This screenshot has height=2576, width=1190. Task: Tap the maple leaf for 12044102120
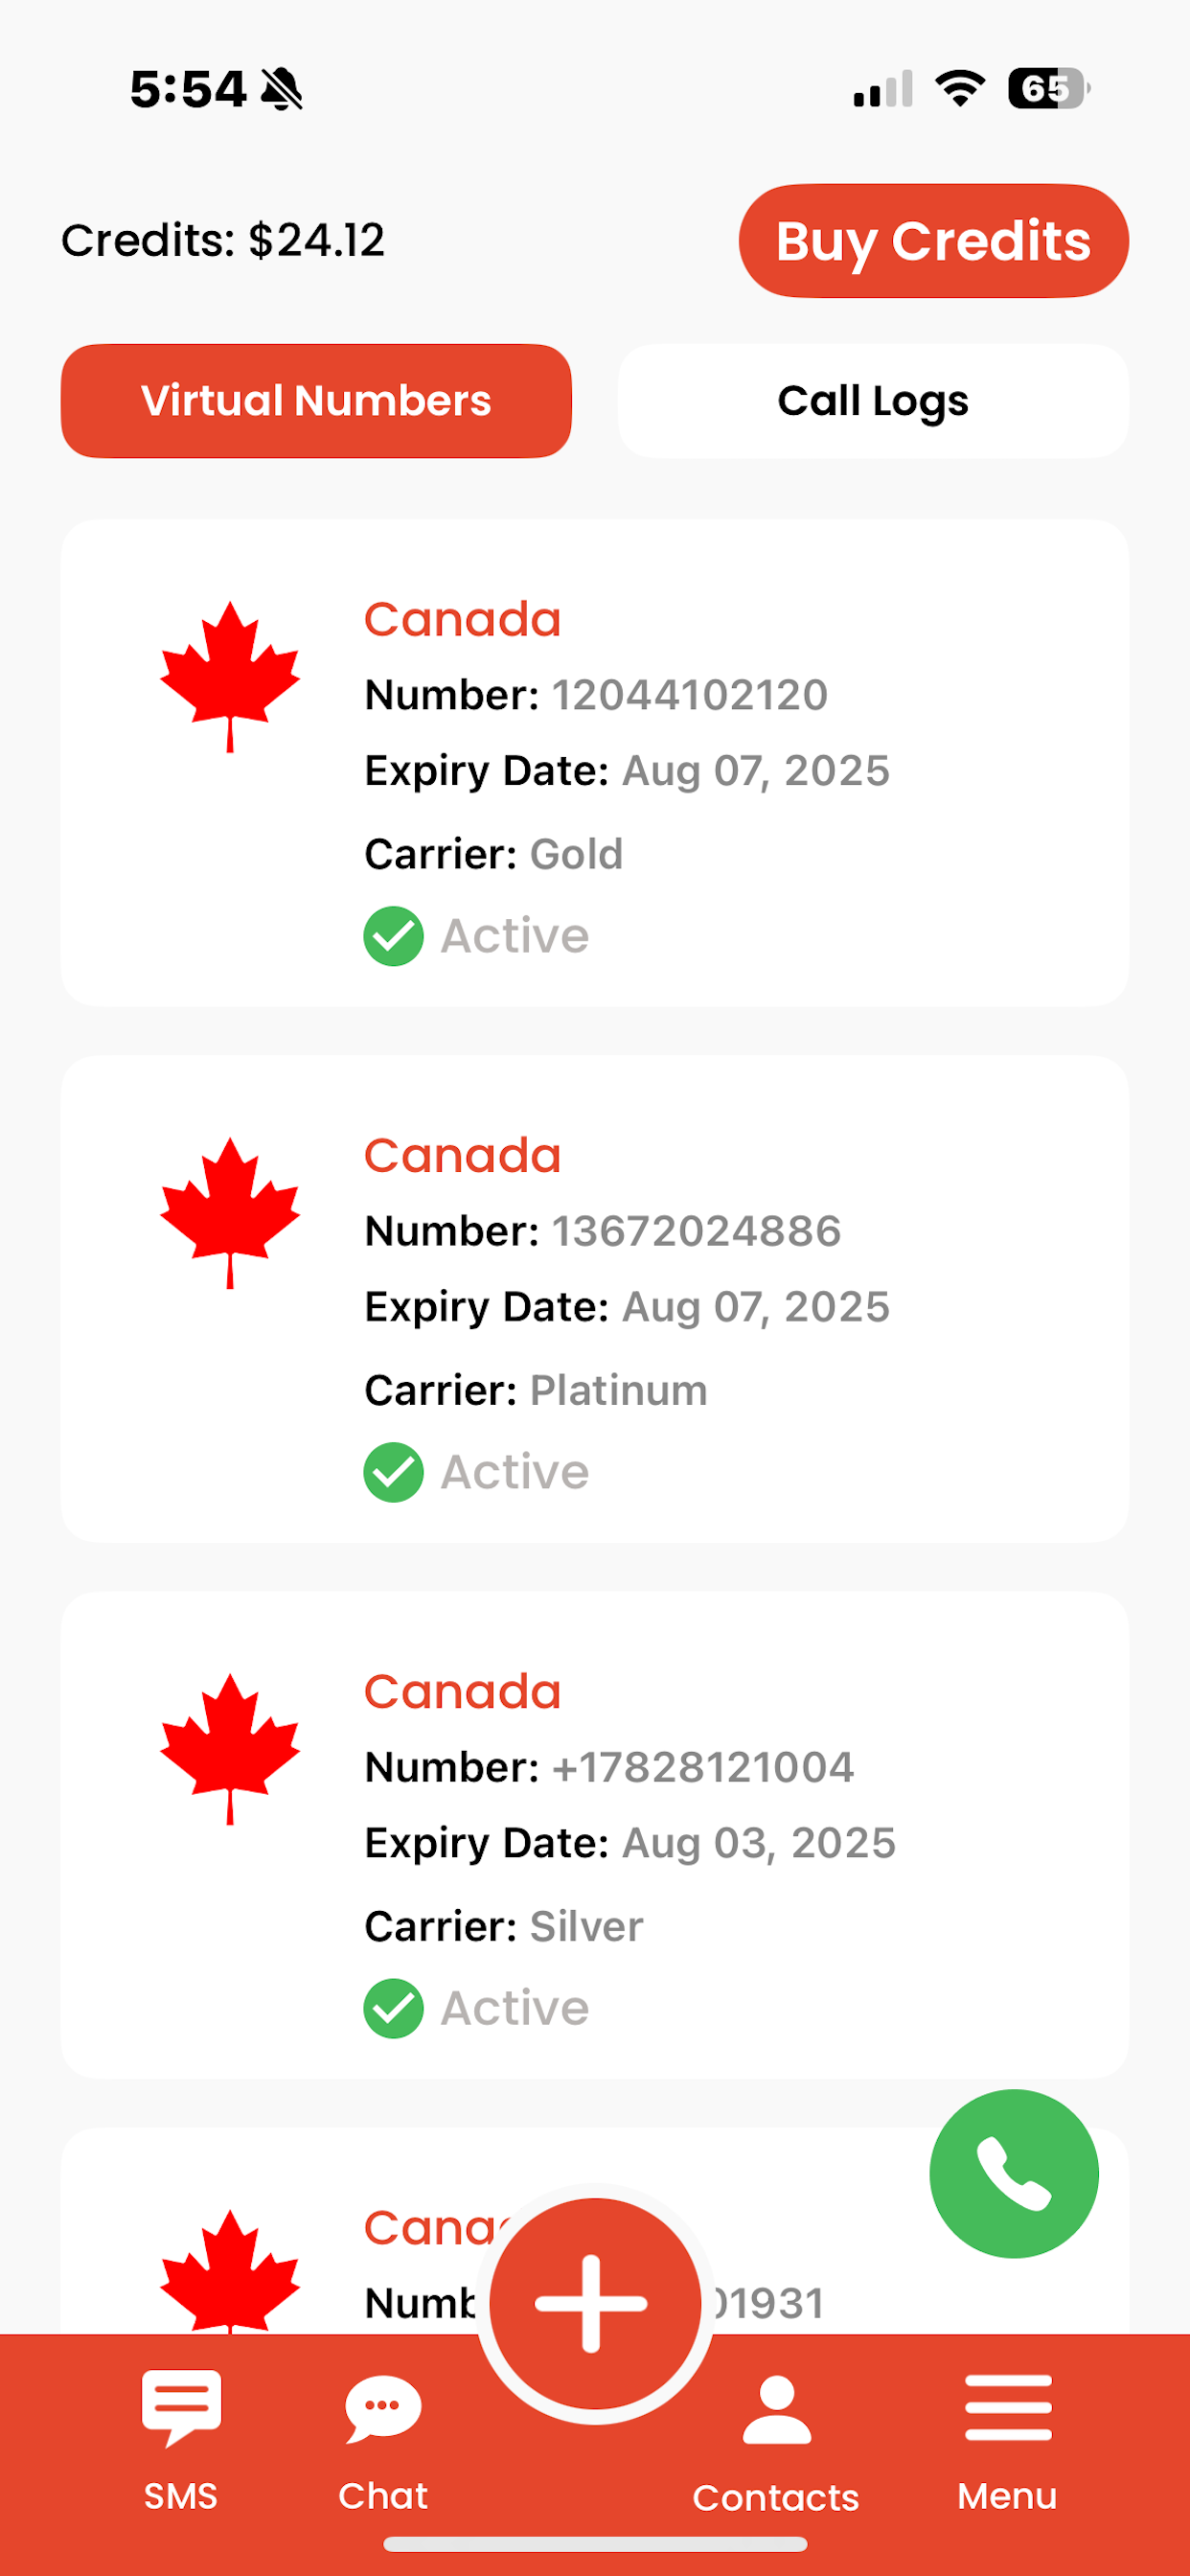(x=230, y=676)
